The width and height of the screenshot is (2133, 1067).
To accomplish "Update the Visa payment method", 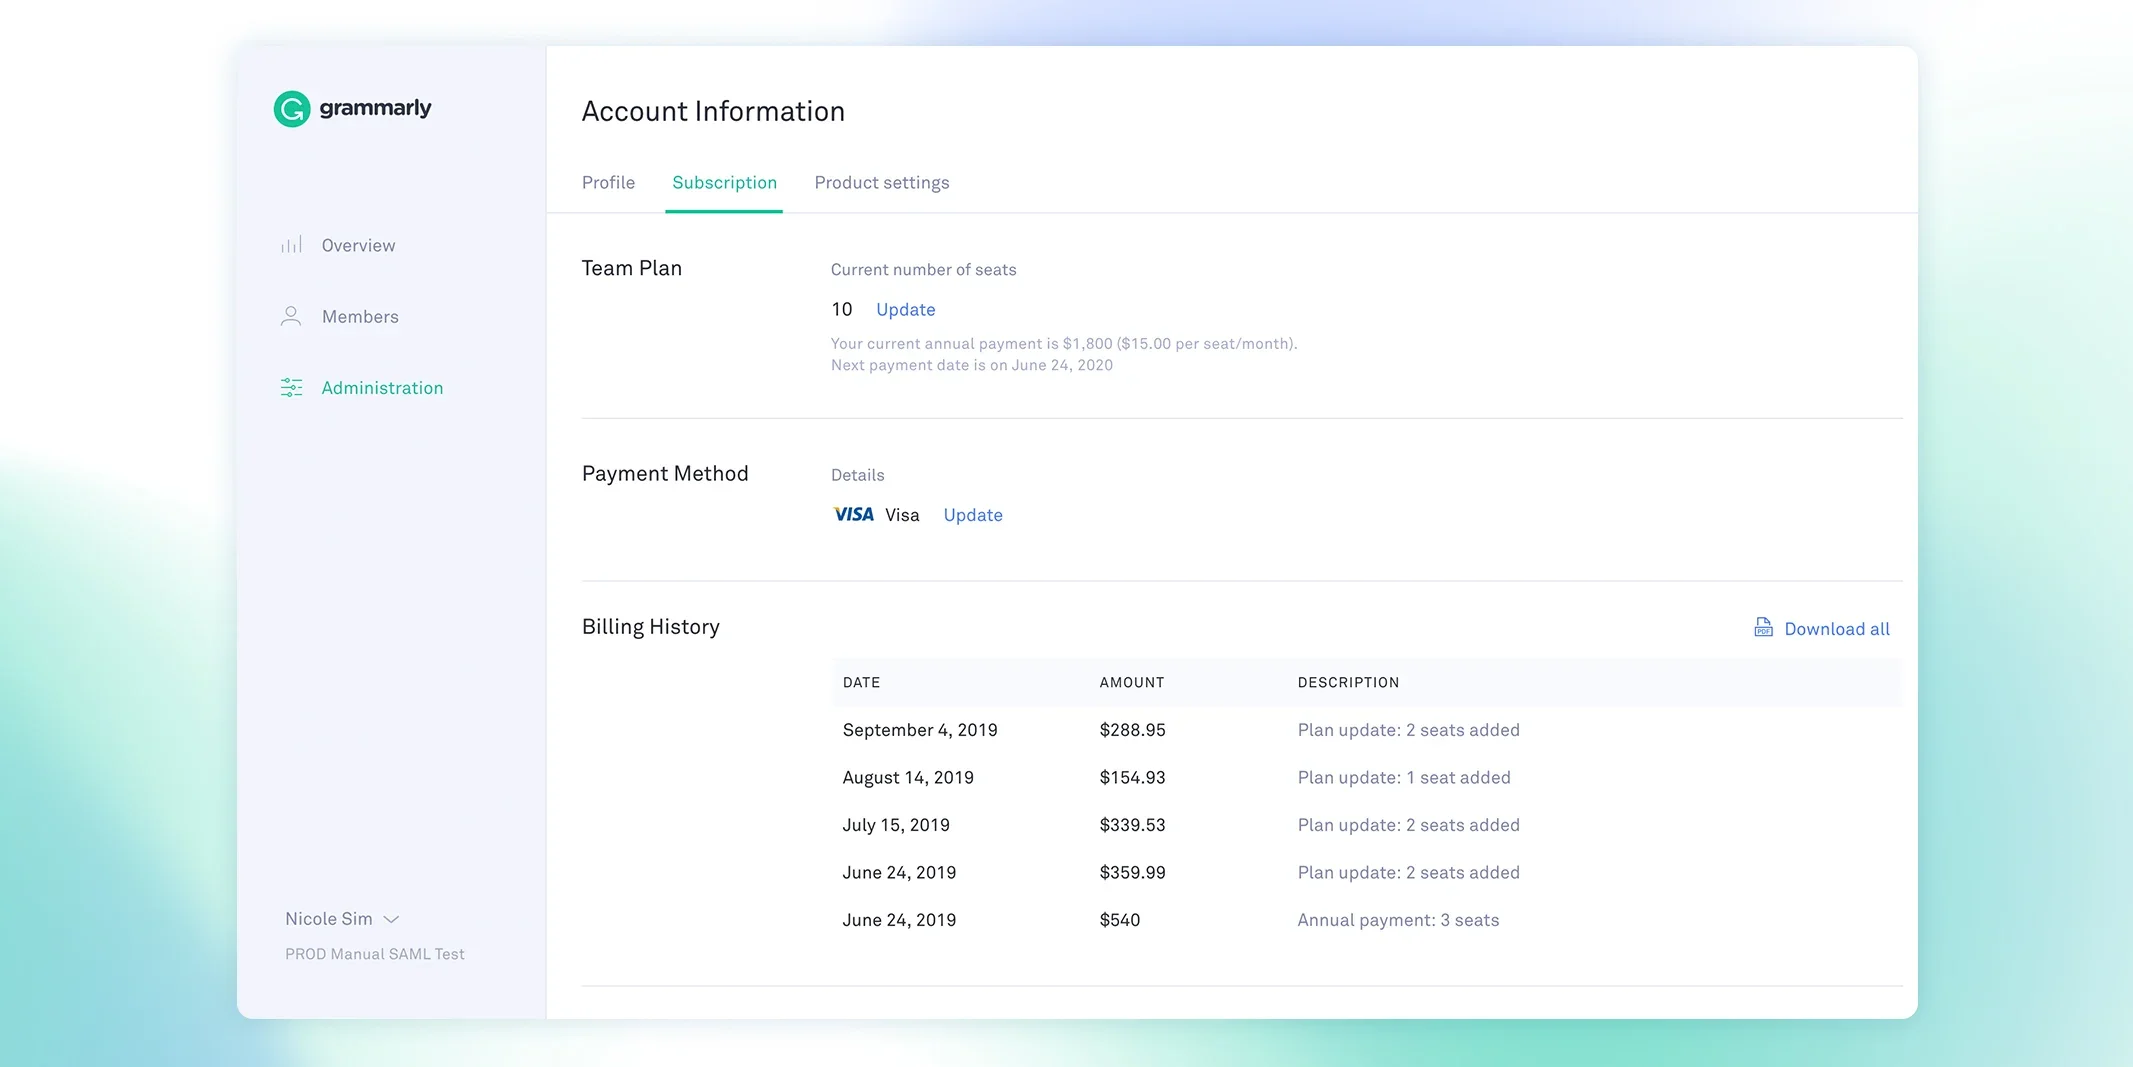I will (x=972, y=515).
